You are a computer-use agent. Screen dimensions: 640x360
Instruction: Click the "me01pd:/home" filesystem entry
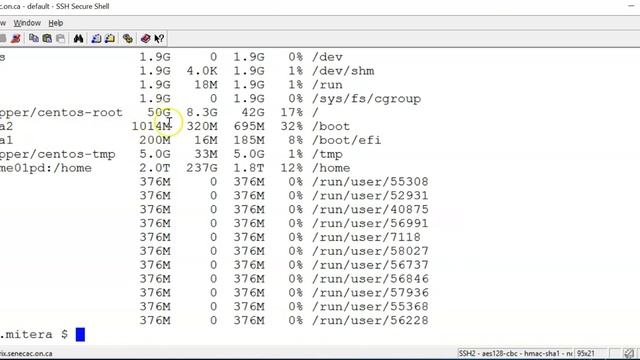point(46,168)
